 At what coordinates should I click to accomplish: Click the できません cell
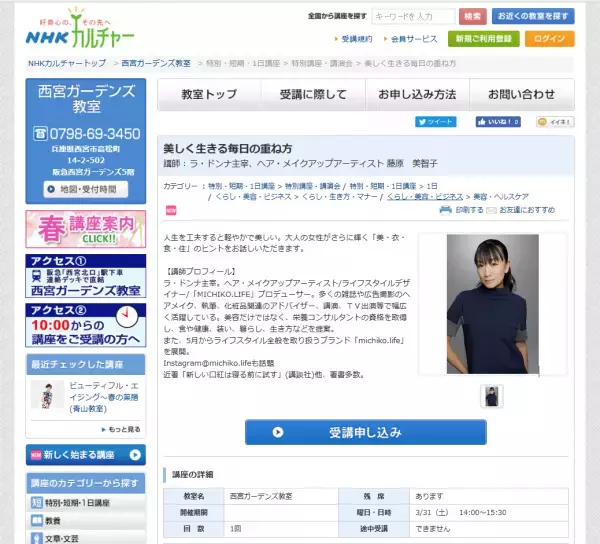click(489, 529)
